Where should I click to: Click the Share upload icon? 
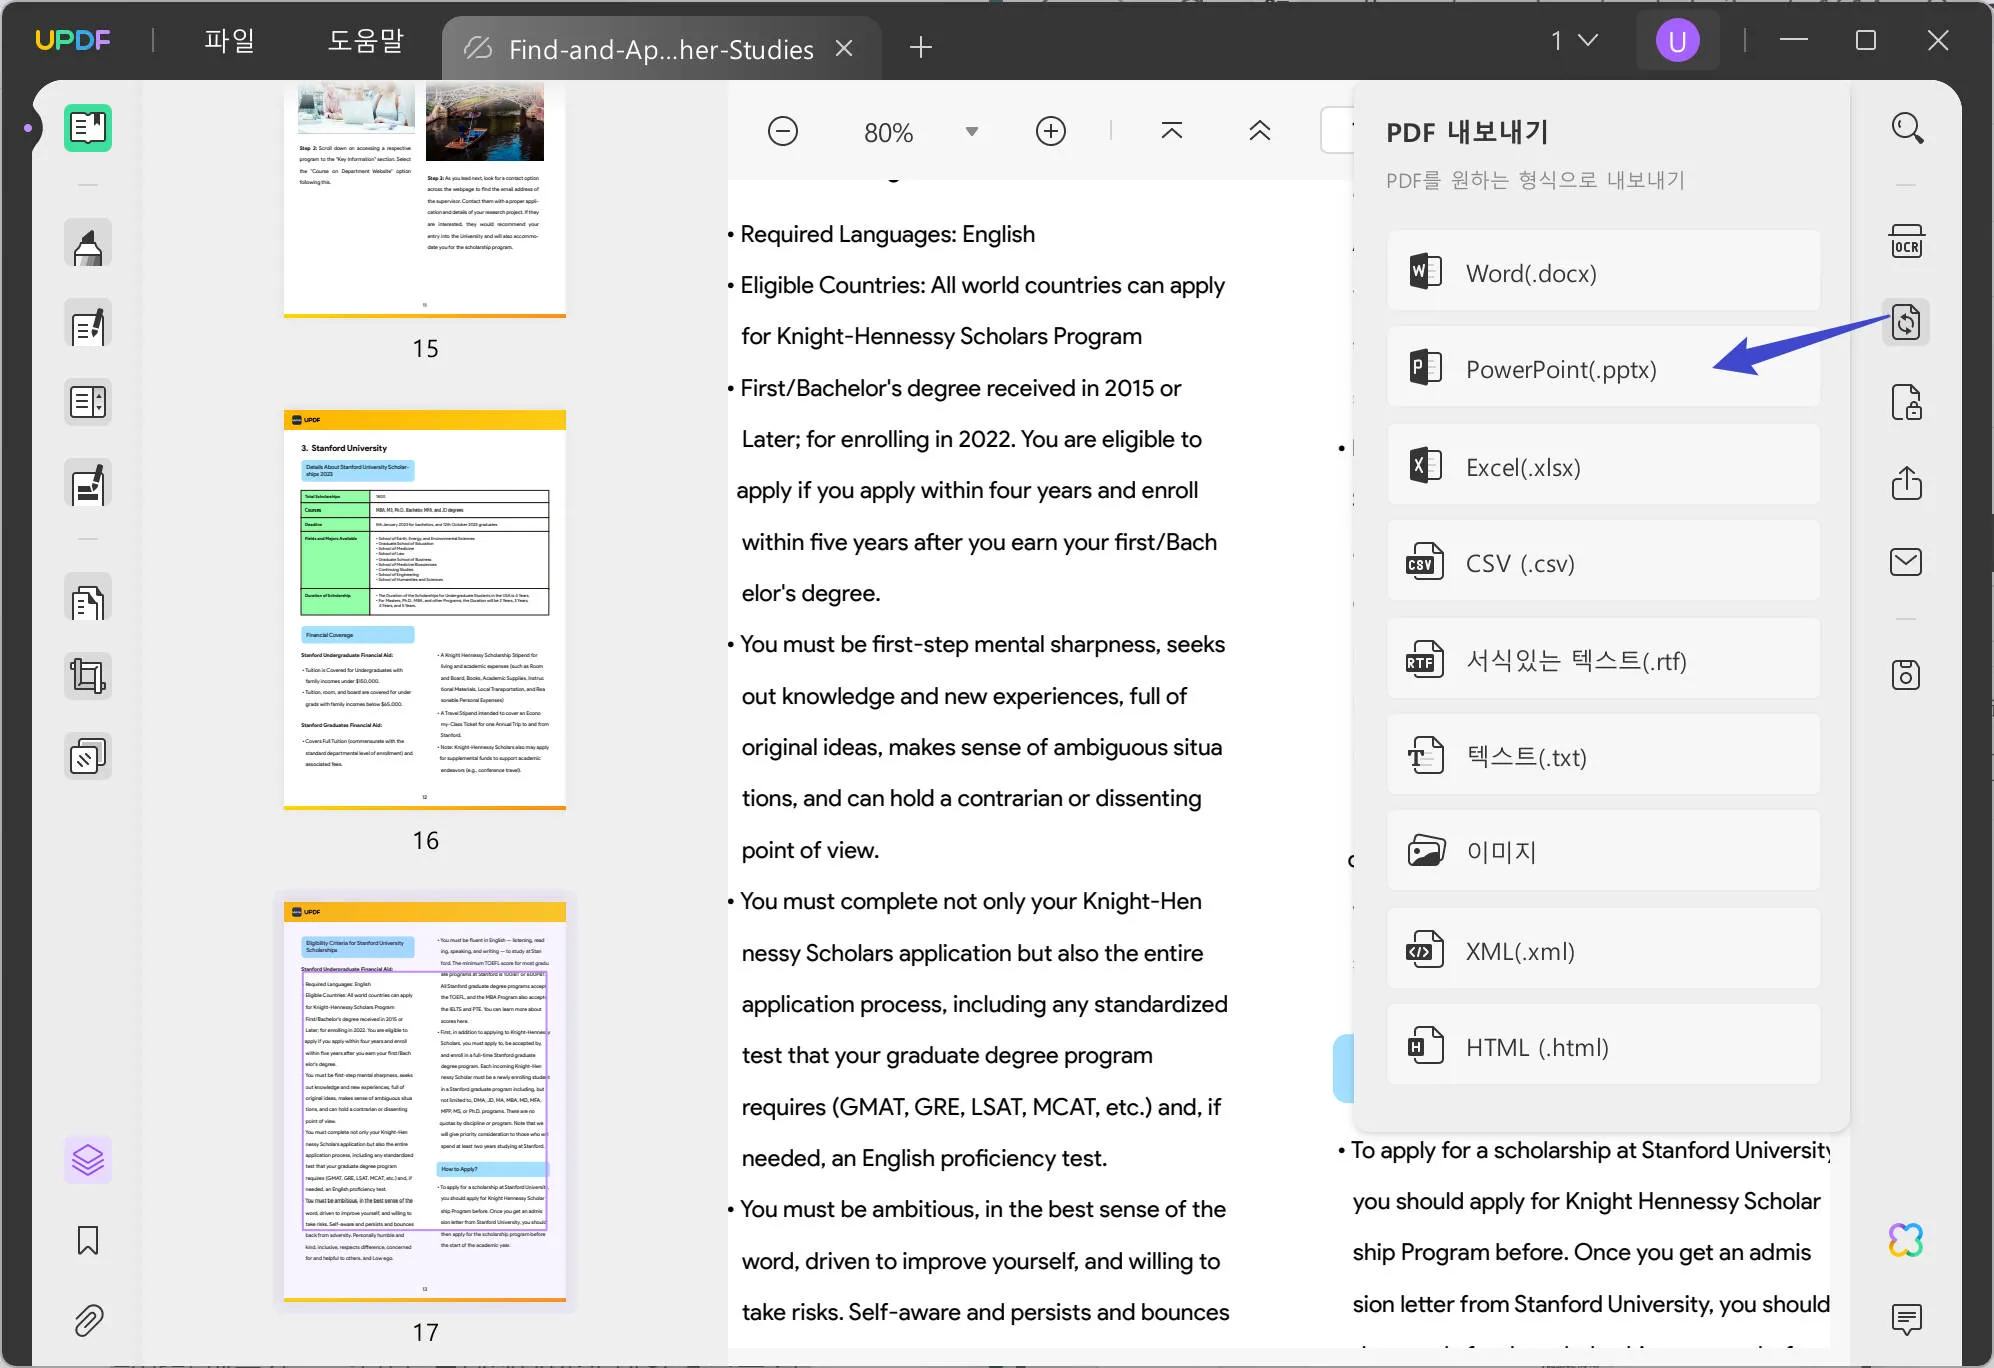click(x=1906, y=483)
